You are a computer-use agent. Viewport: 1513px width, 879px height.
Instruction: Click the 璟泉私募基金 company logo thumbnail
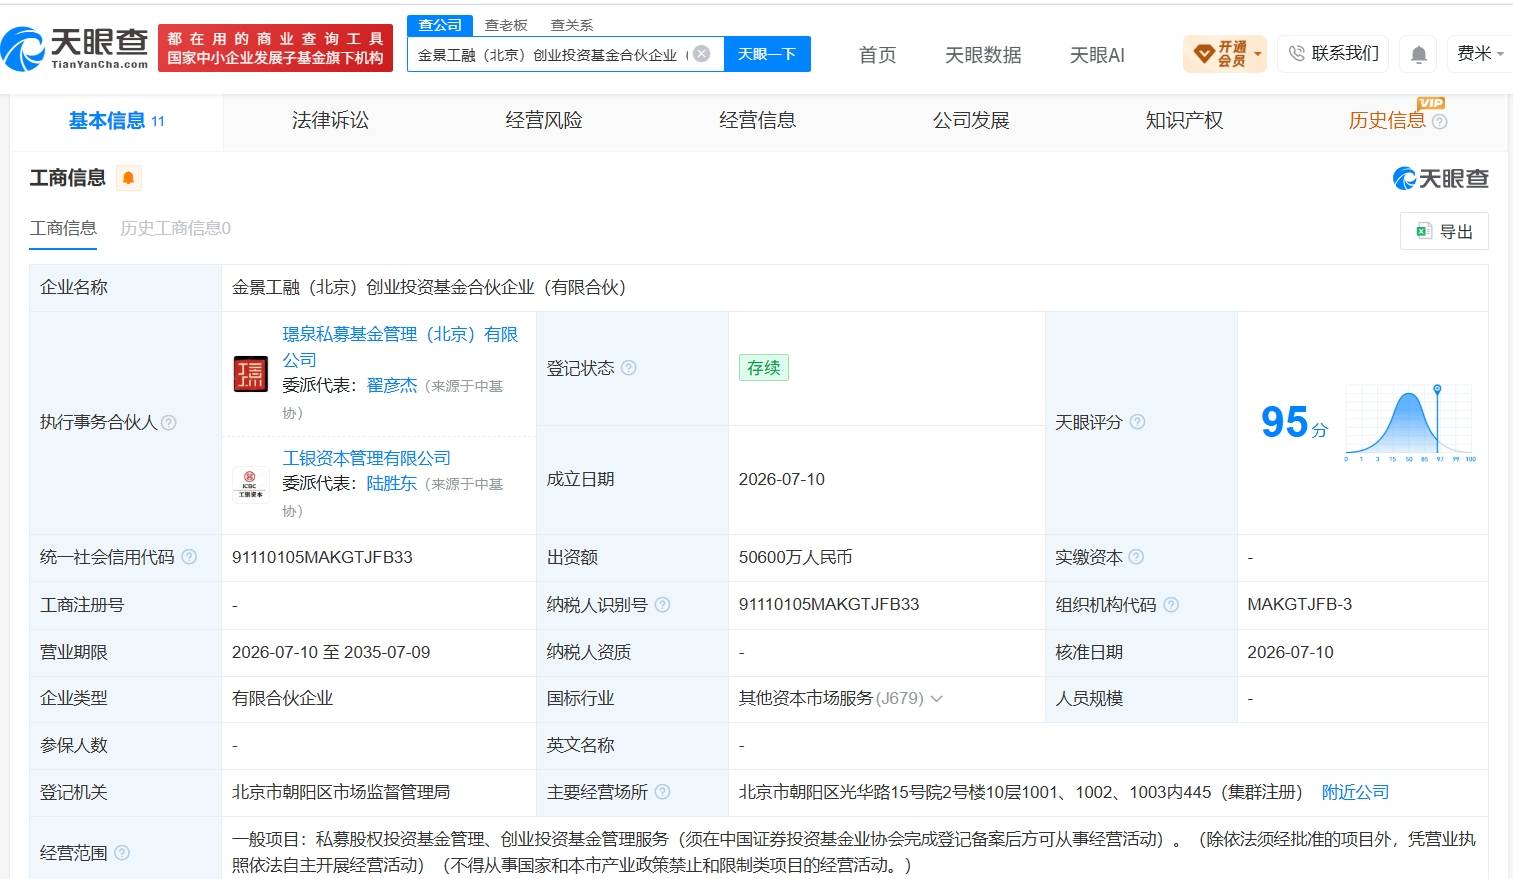250,373
